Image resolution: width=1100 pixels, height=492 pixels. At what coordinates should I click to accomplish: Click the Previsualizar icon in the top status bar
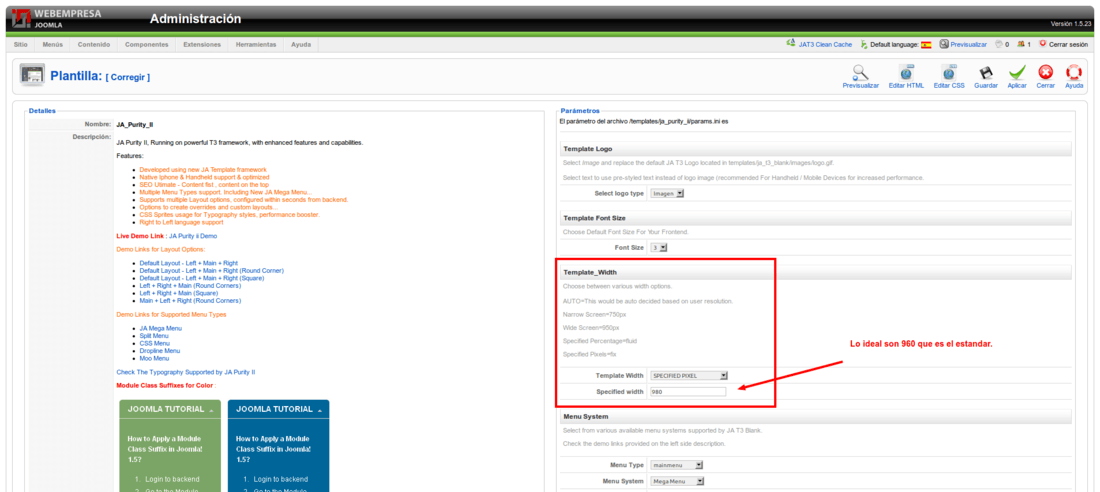[944, 44]
